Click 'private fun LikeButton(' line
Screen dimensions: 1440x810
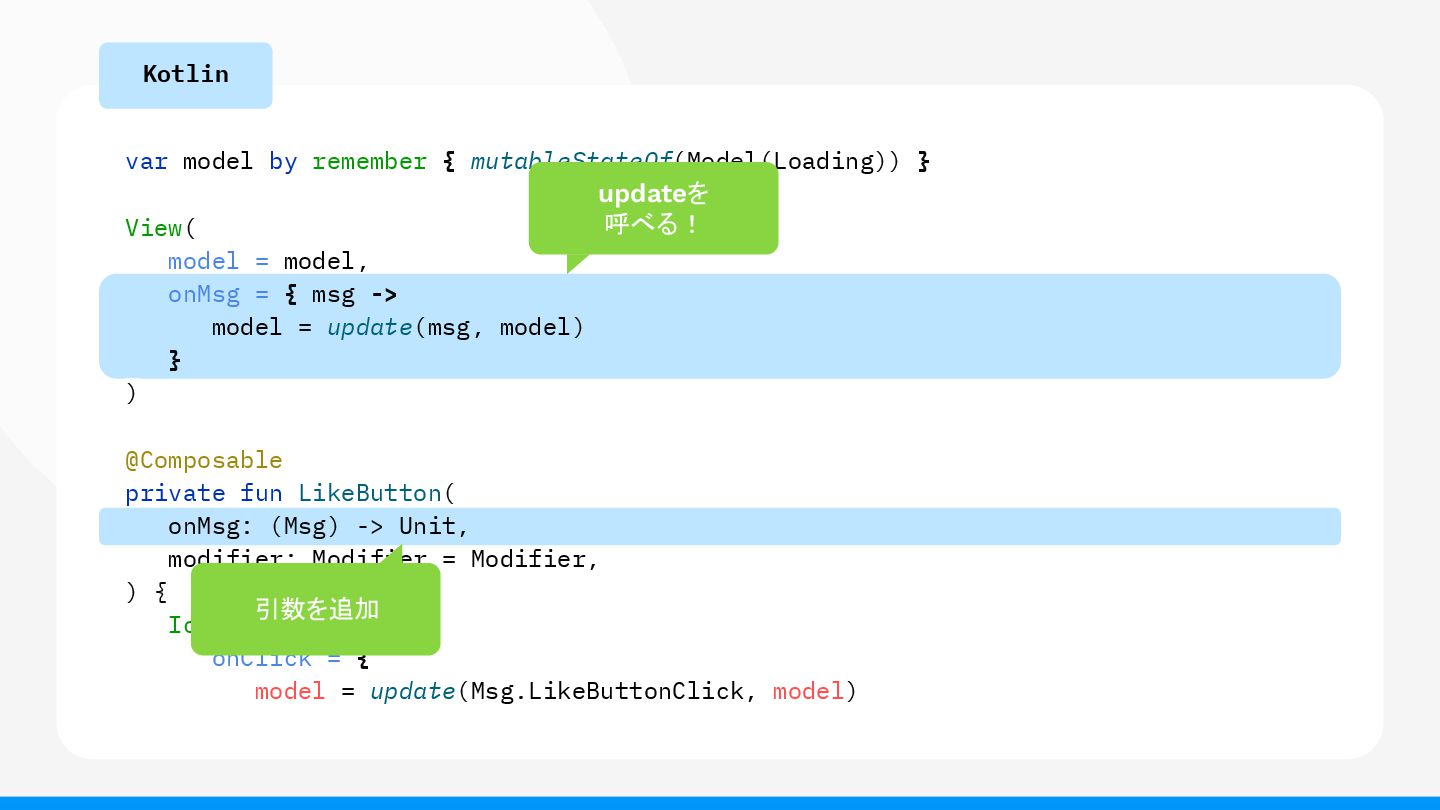[290, 493]
